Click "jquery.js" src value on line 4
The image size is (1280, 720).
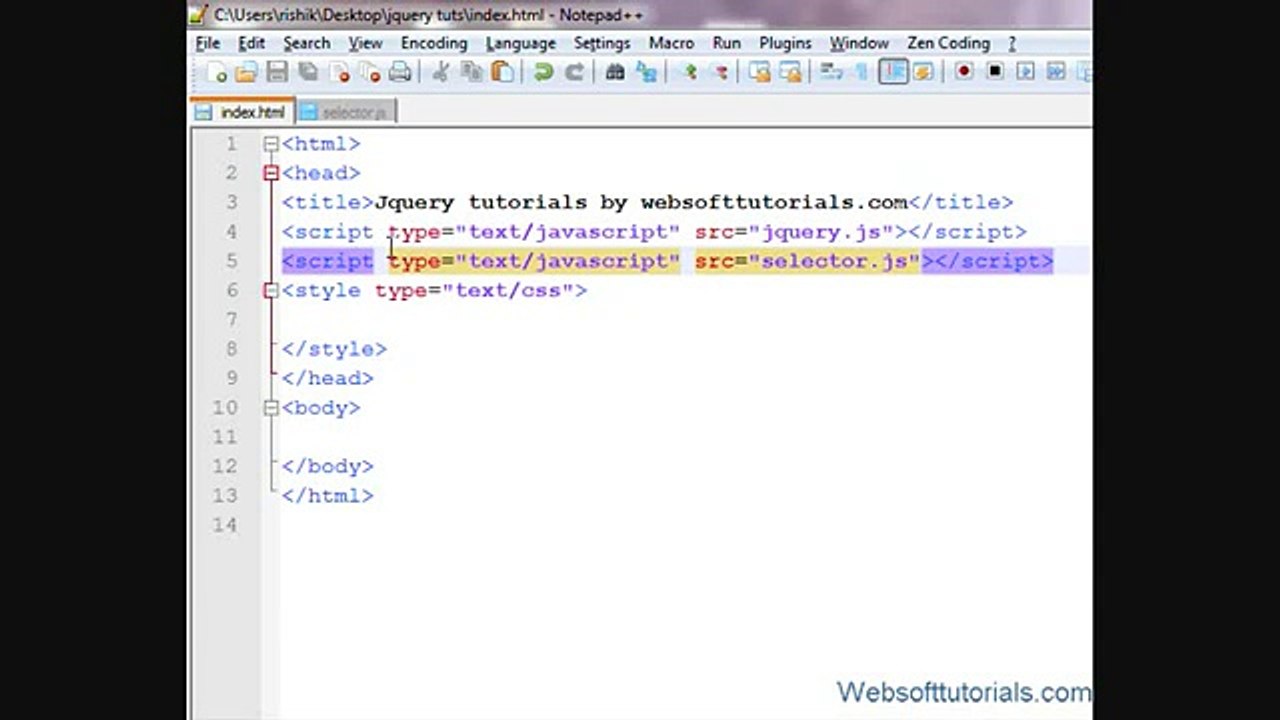(821, 232)
